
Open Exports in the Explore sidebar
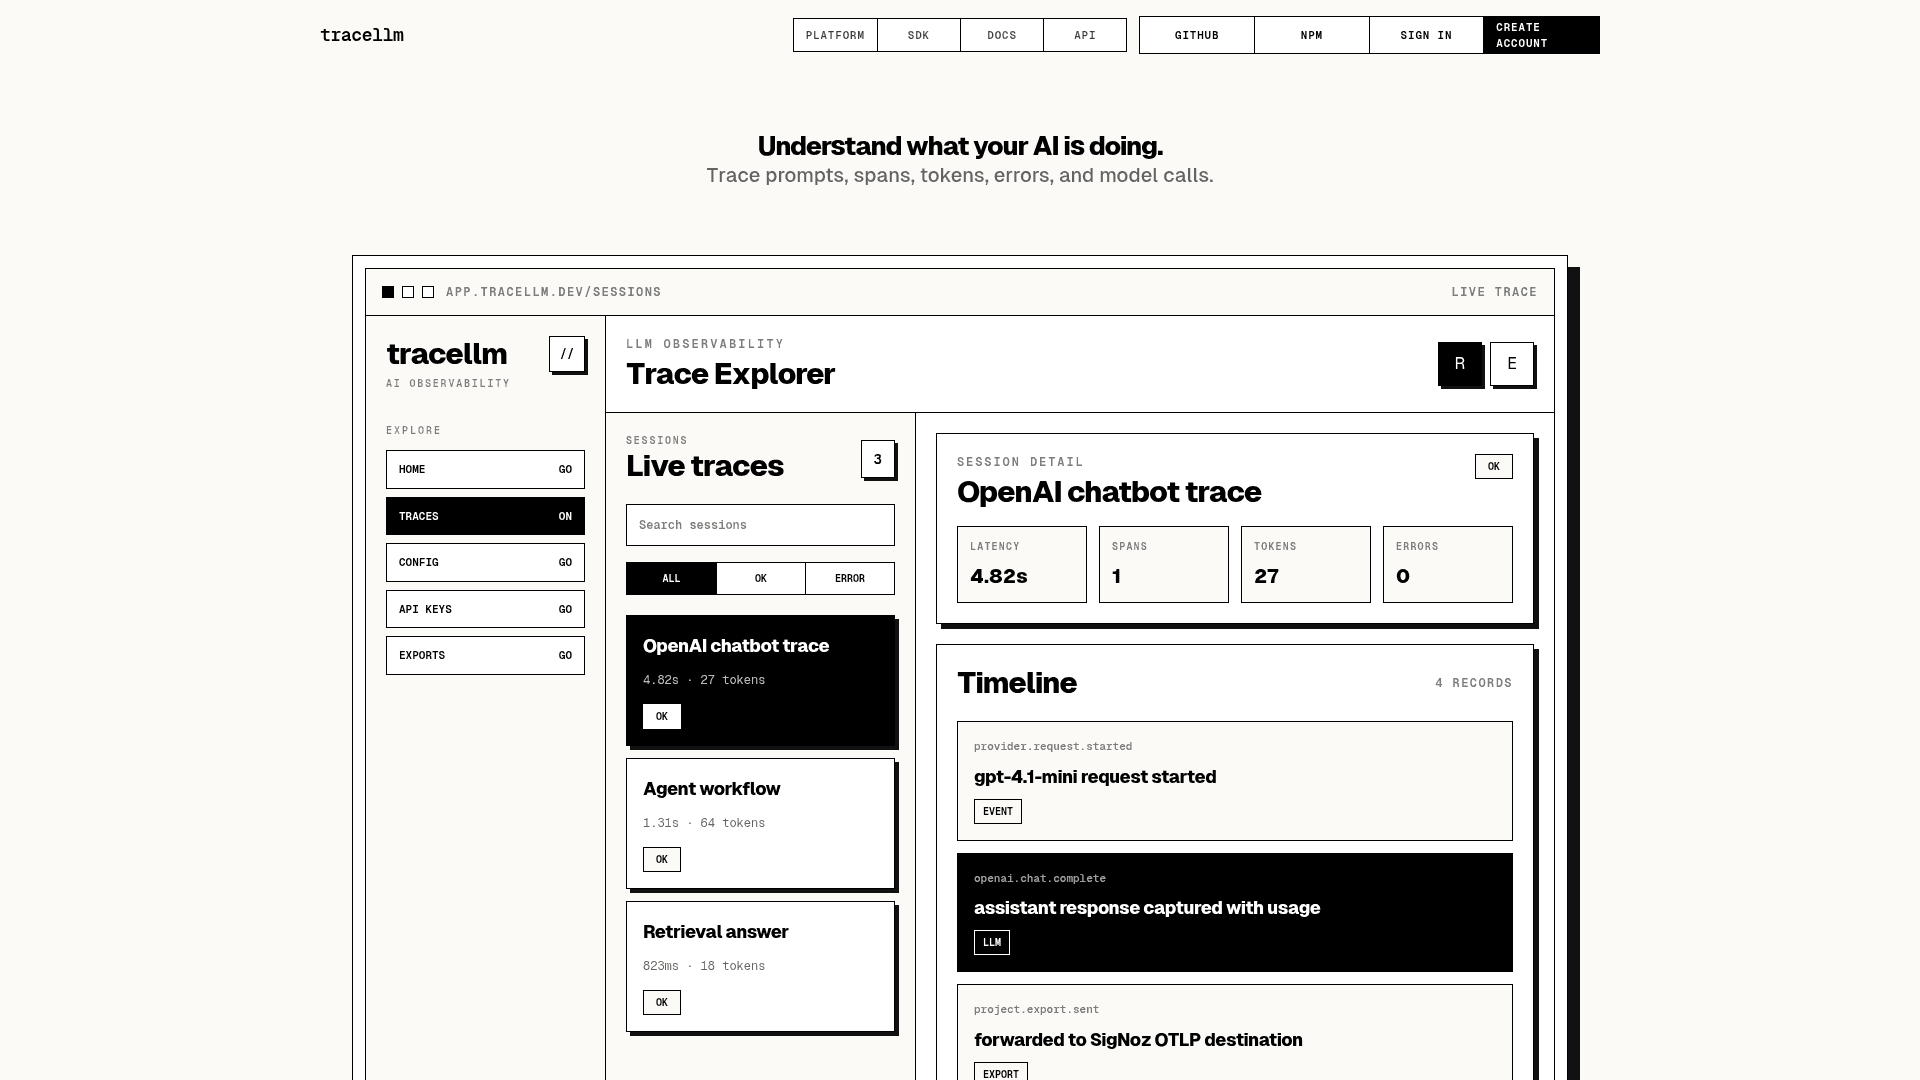coord(485,655)
